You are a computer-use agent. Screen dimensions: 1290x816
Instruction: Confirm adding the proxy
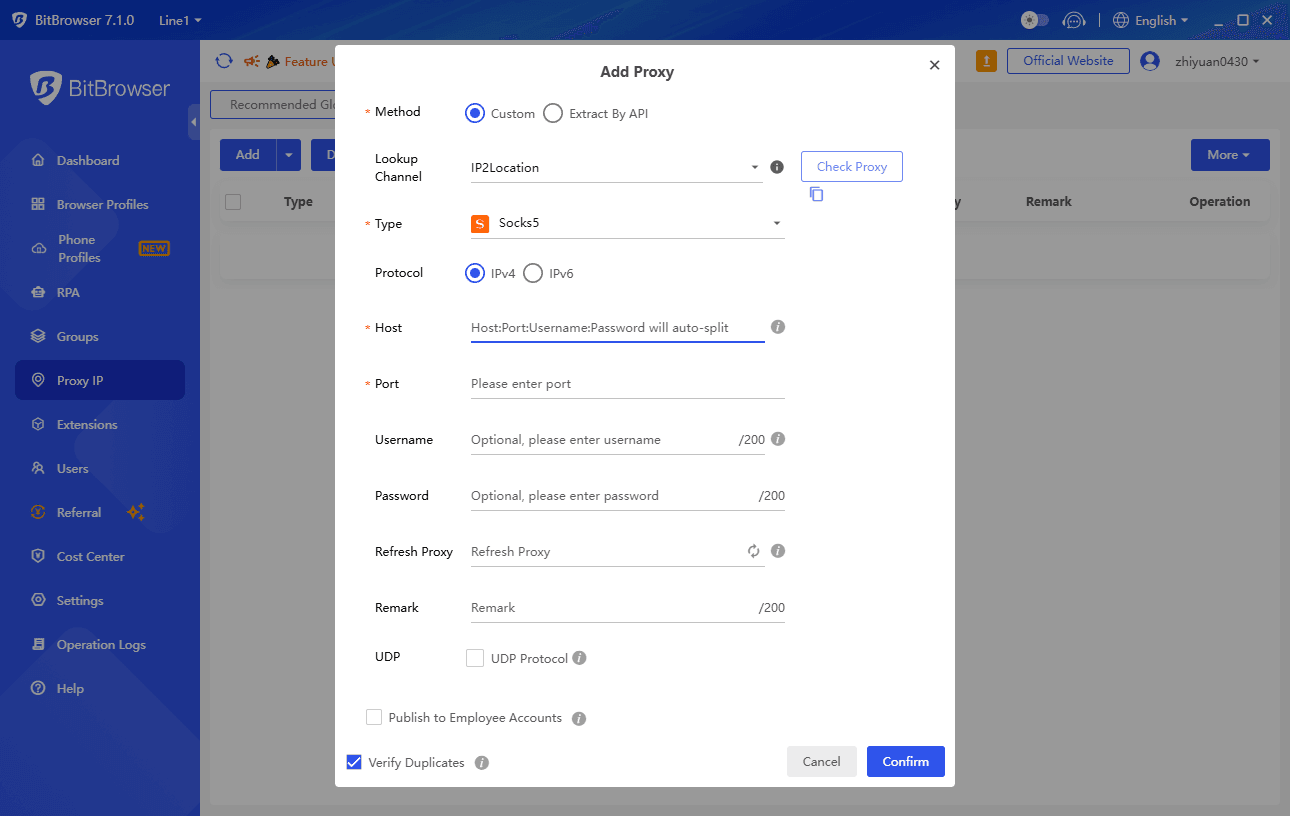(x=905, y=761)
